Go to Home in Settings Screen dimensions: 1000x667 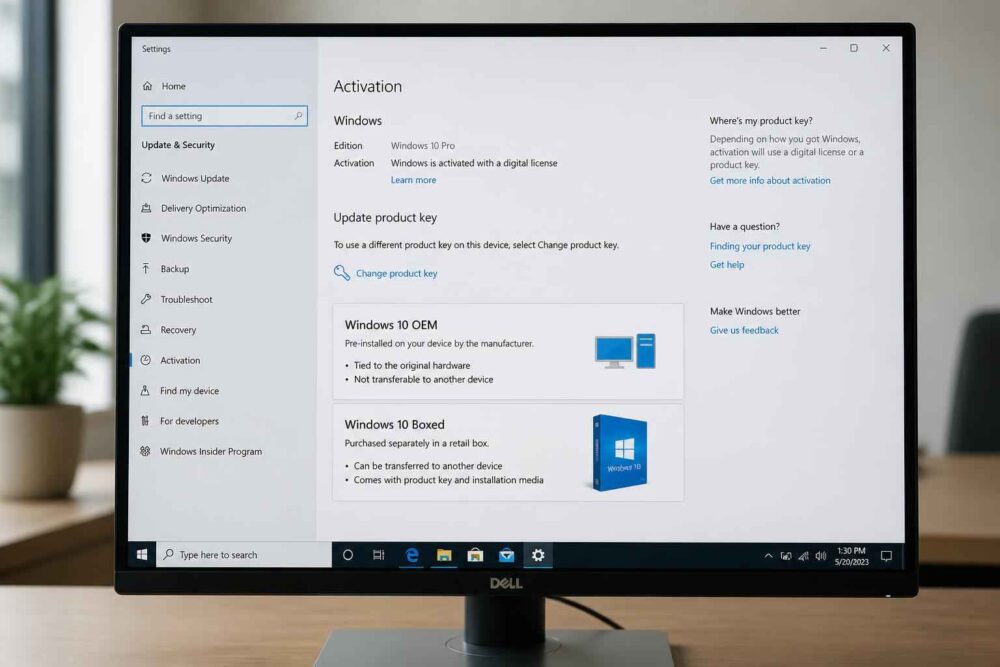pyautogui.click(x=173, y=85)
